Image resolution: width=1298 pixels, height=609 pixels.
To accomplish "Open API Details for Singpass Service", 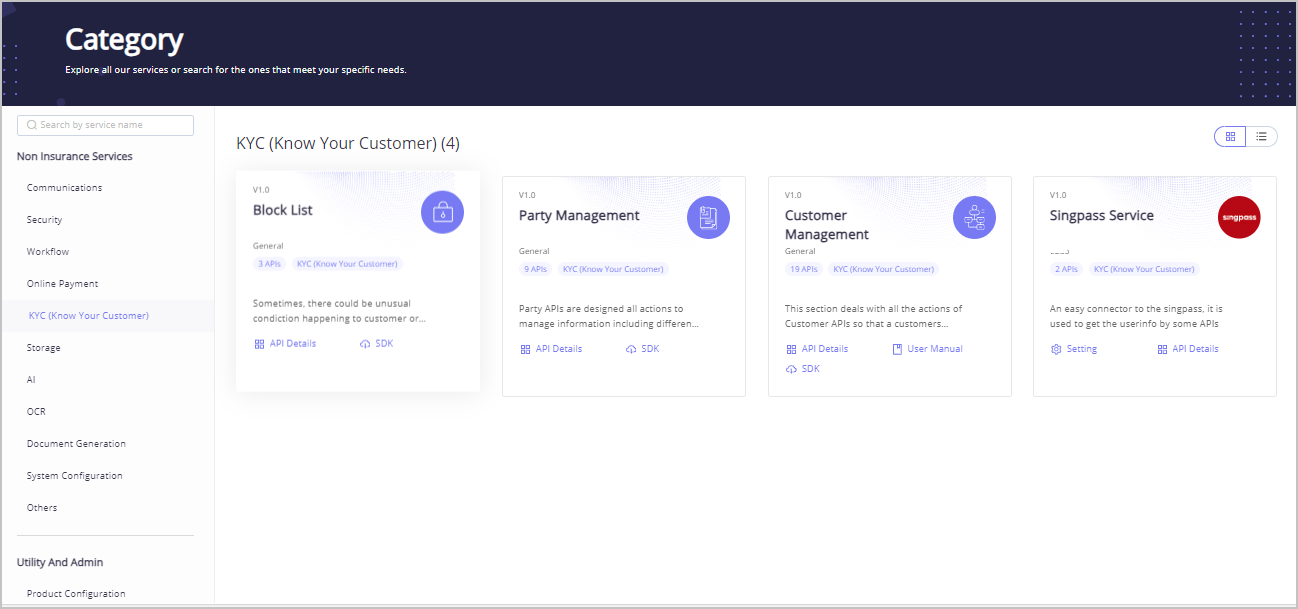I will (1188, 349).
